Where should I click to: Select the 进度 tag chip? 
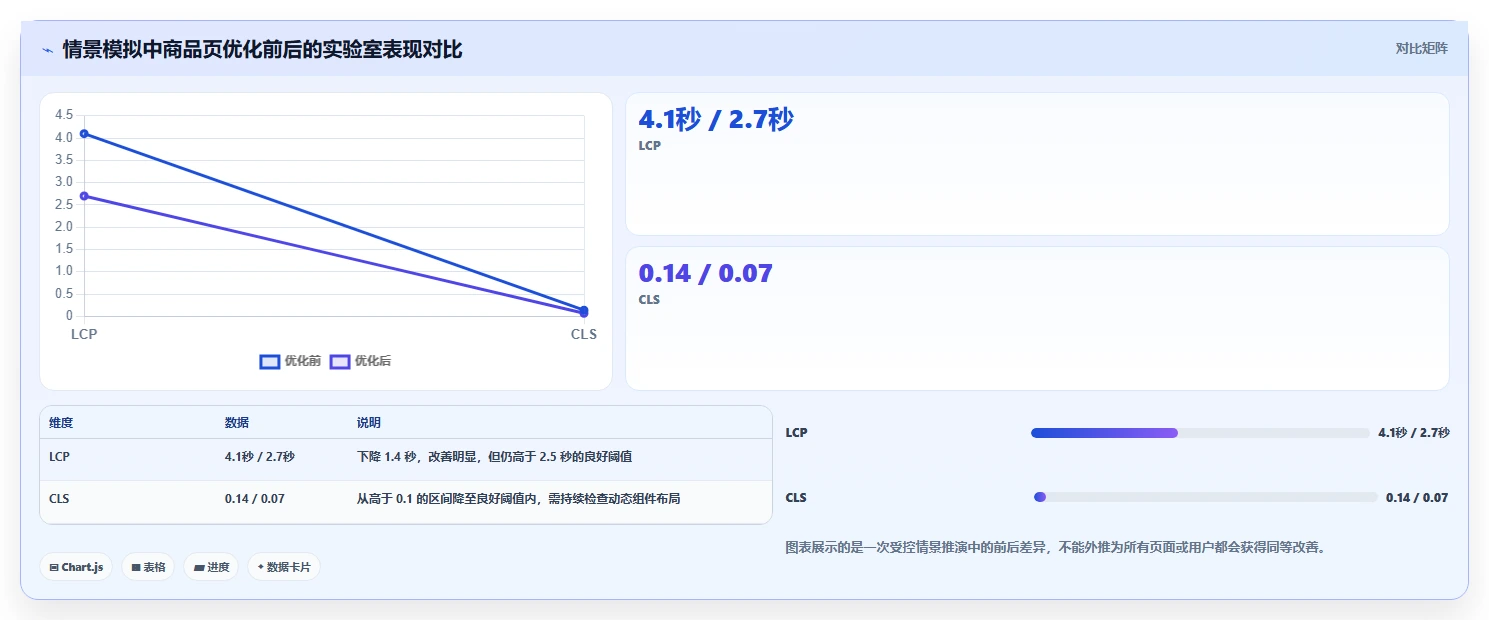[211, 567]
